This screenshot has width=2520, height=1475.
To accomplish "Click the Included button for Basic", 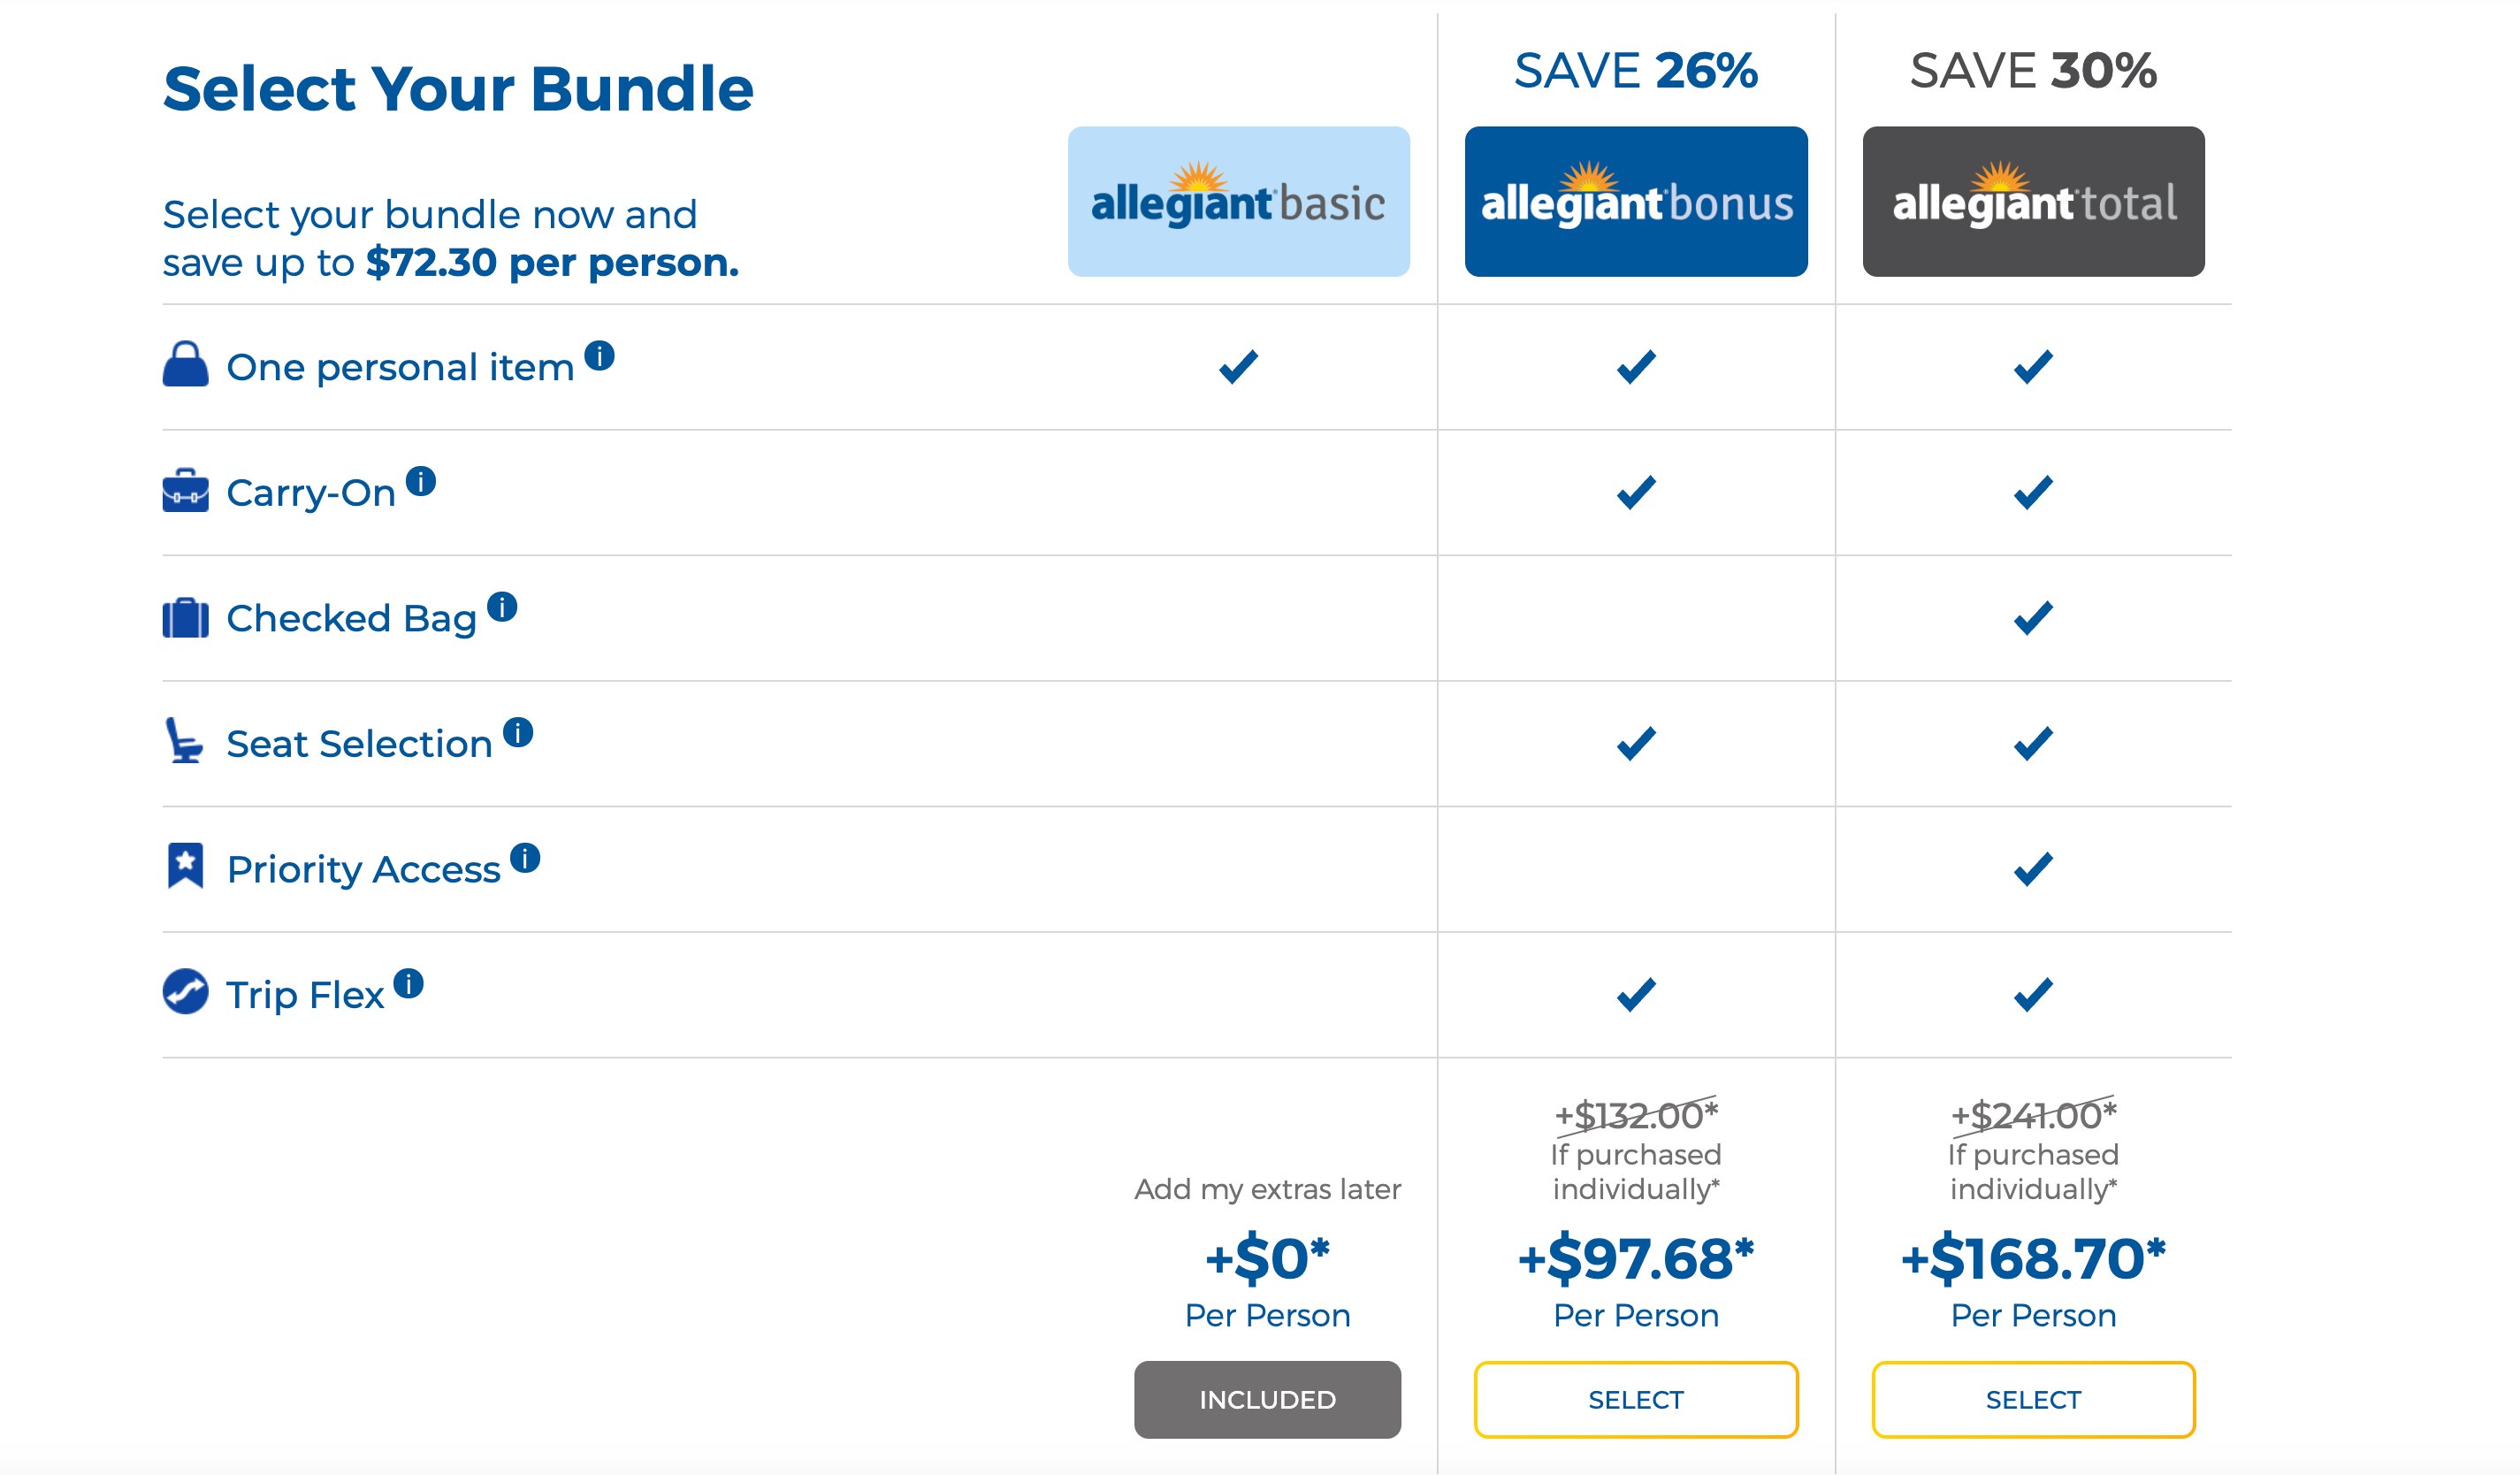I will click(x=1267, y=1400).
